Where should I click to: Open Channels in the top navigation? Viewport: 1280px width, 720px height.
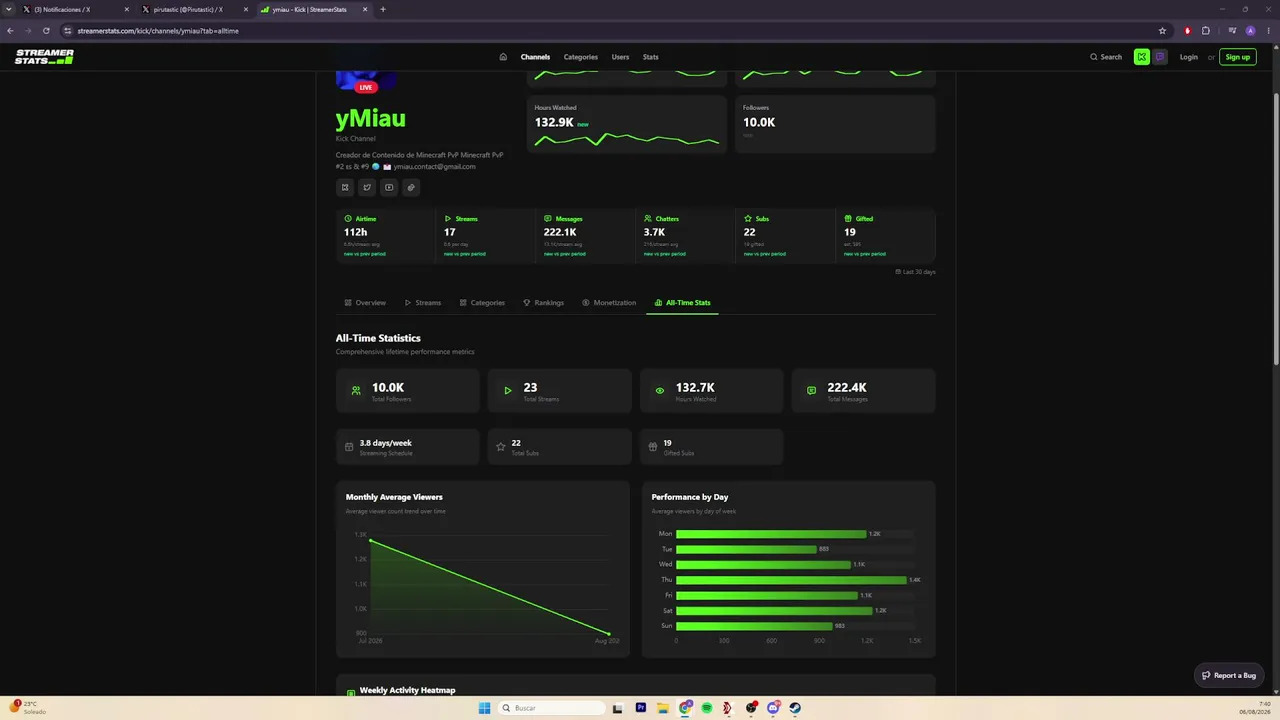[535, 57]
